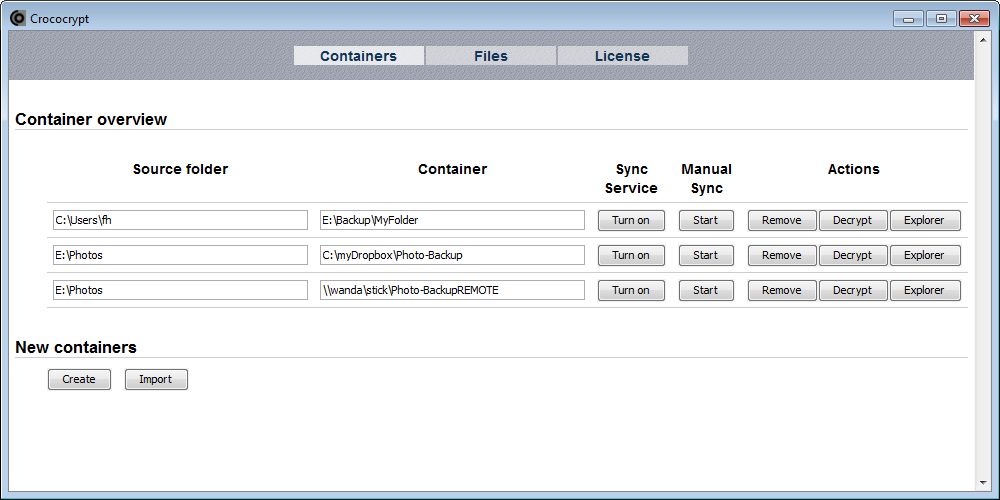Decrypt the E:\Backup\MyFolder container
Image resolution: width=1000 pixels, height=500 pixels.
pos(853,220)
